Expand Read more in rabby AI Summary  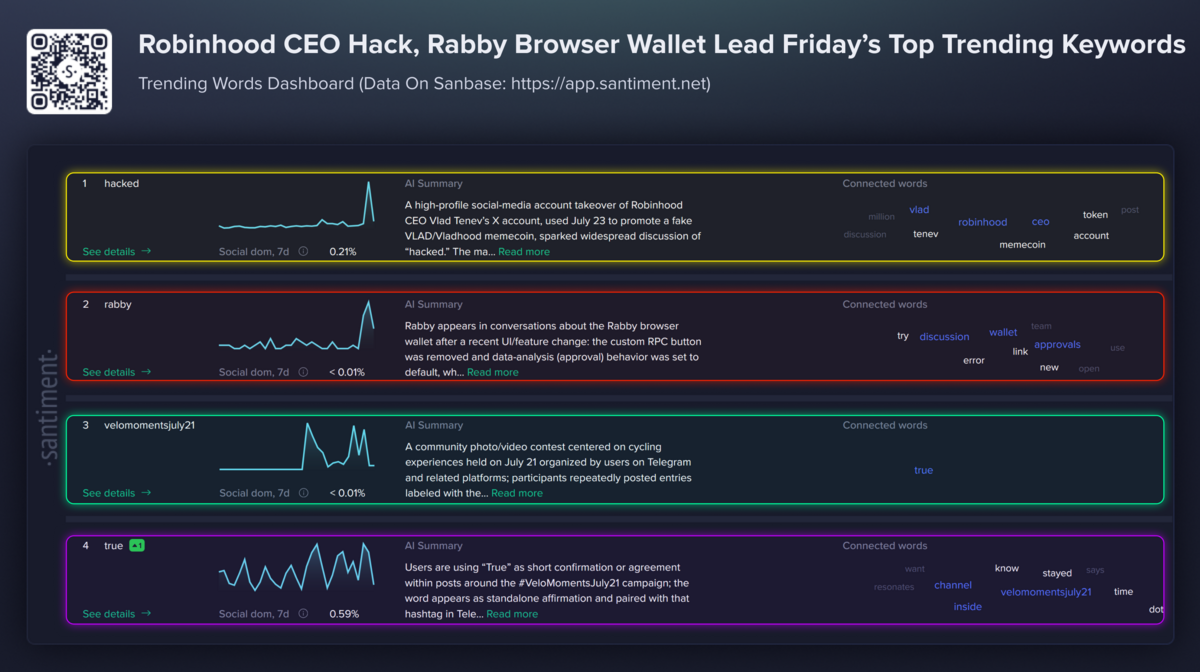pos(493,372)
